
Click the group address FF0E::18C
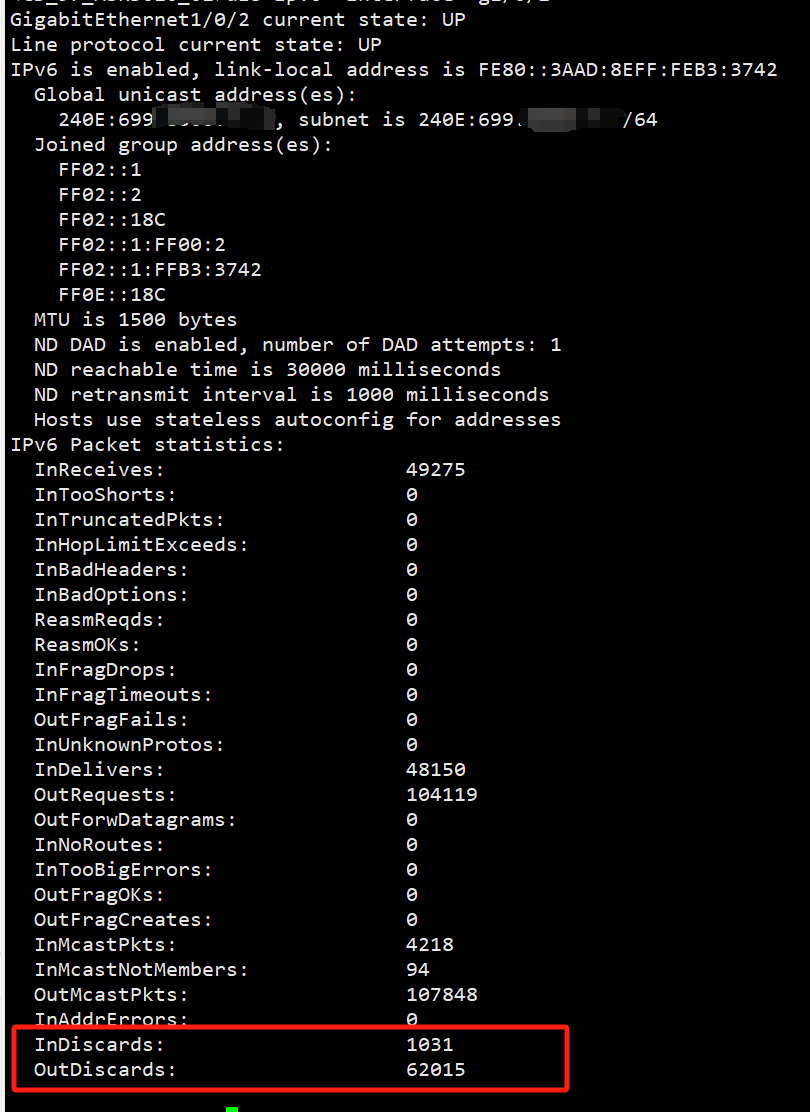[x=112, y=295]
